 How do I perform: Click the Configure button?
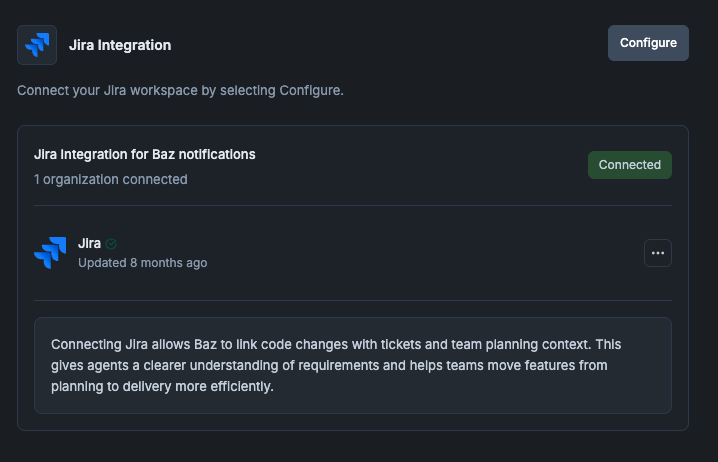pyautogui.click(x=648, y=43)
